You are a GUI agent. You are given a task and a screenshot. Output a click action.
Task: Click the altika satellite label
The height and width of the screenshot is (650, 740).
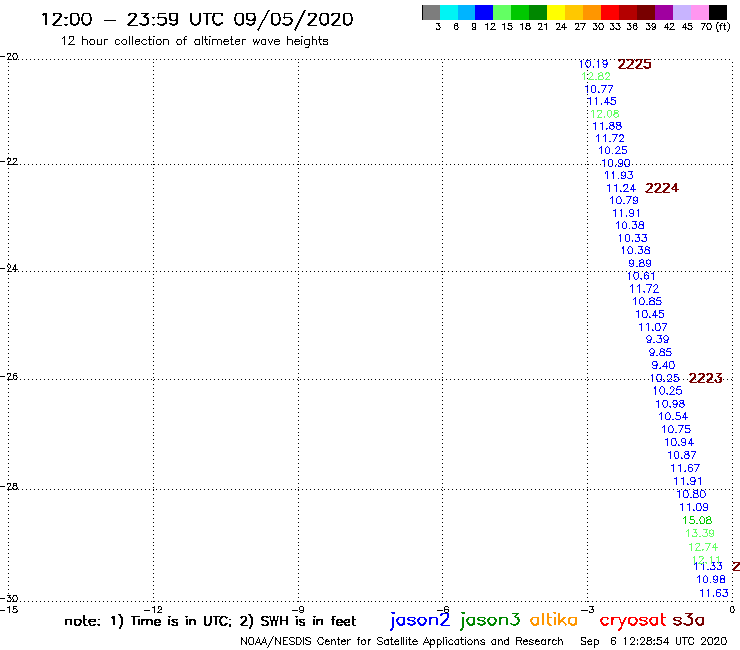[554, 620]
